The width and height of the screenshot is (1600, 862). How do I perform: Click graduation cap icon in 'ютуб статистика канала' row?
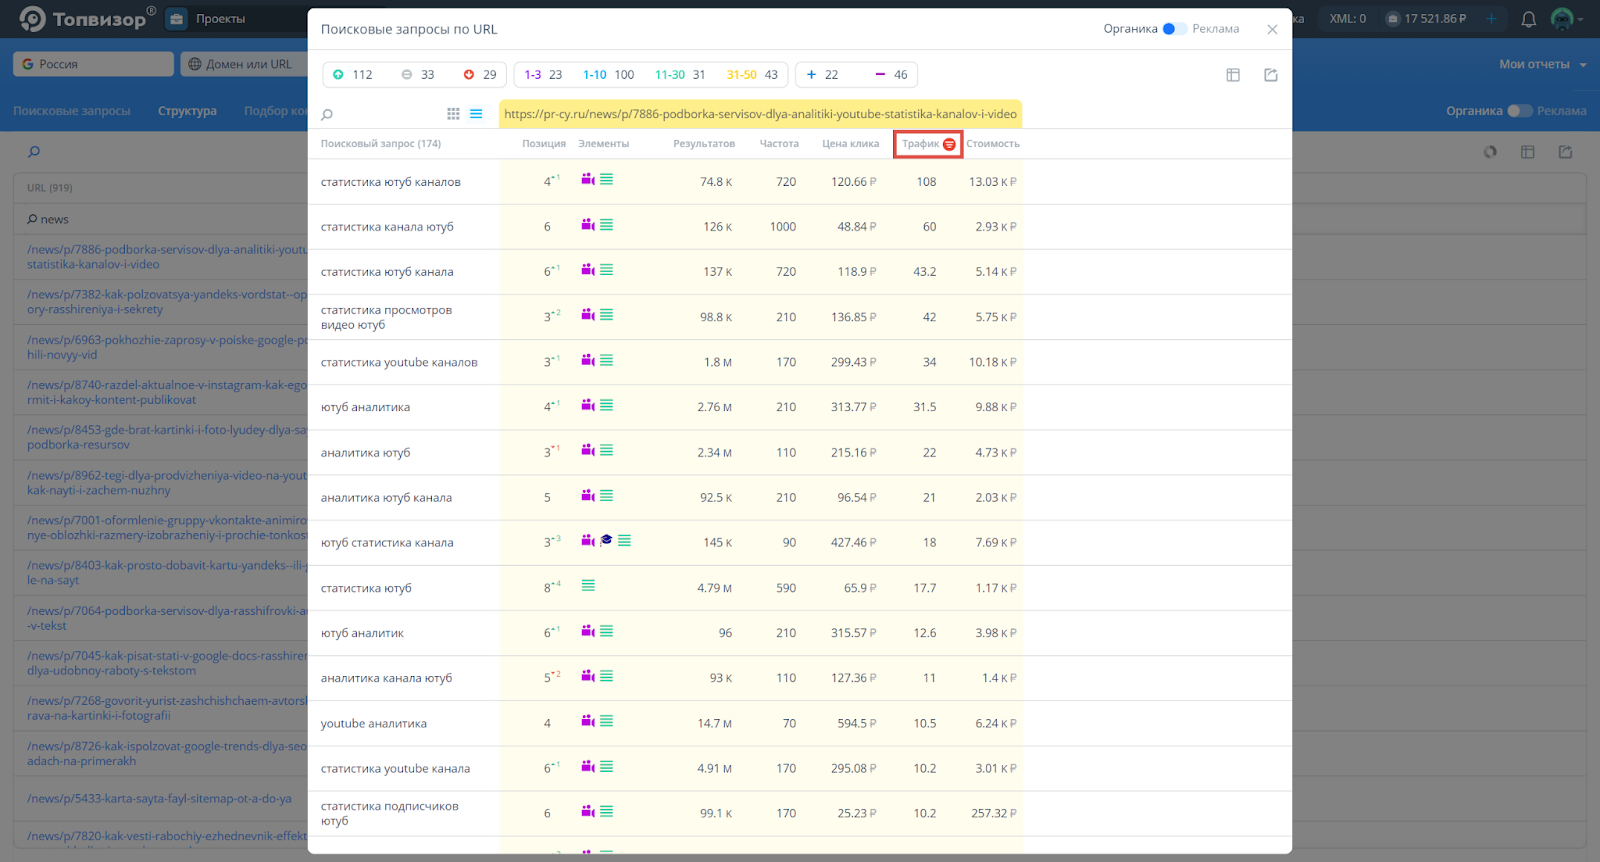click(606, 540)
